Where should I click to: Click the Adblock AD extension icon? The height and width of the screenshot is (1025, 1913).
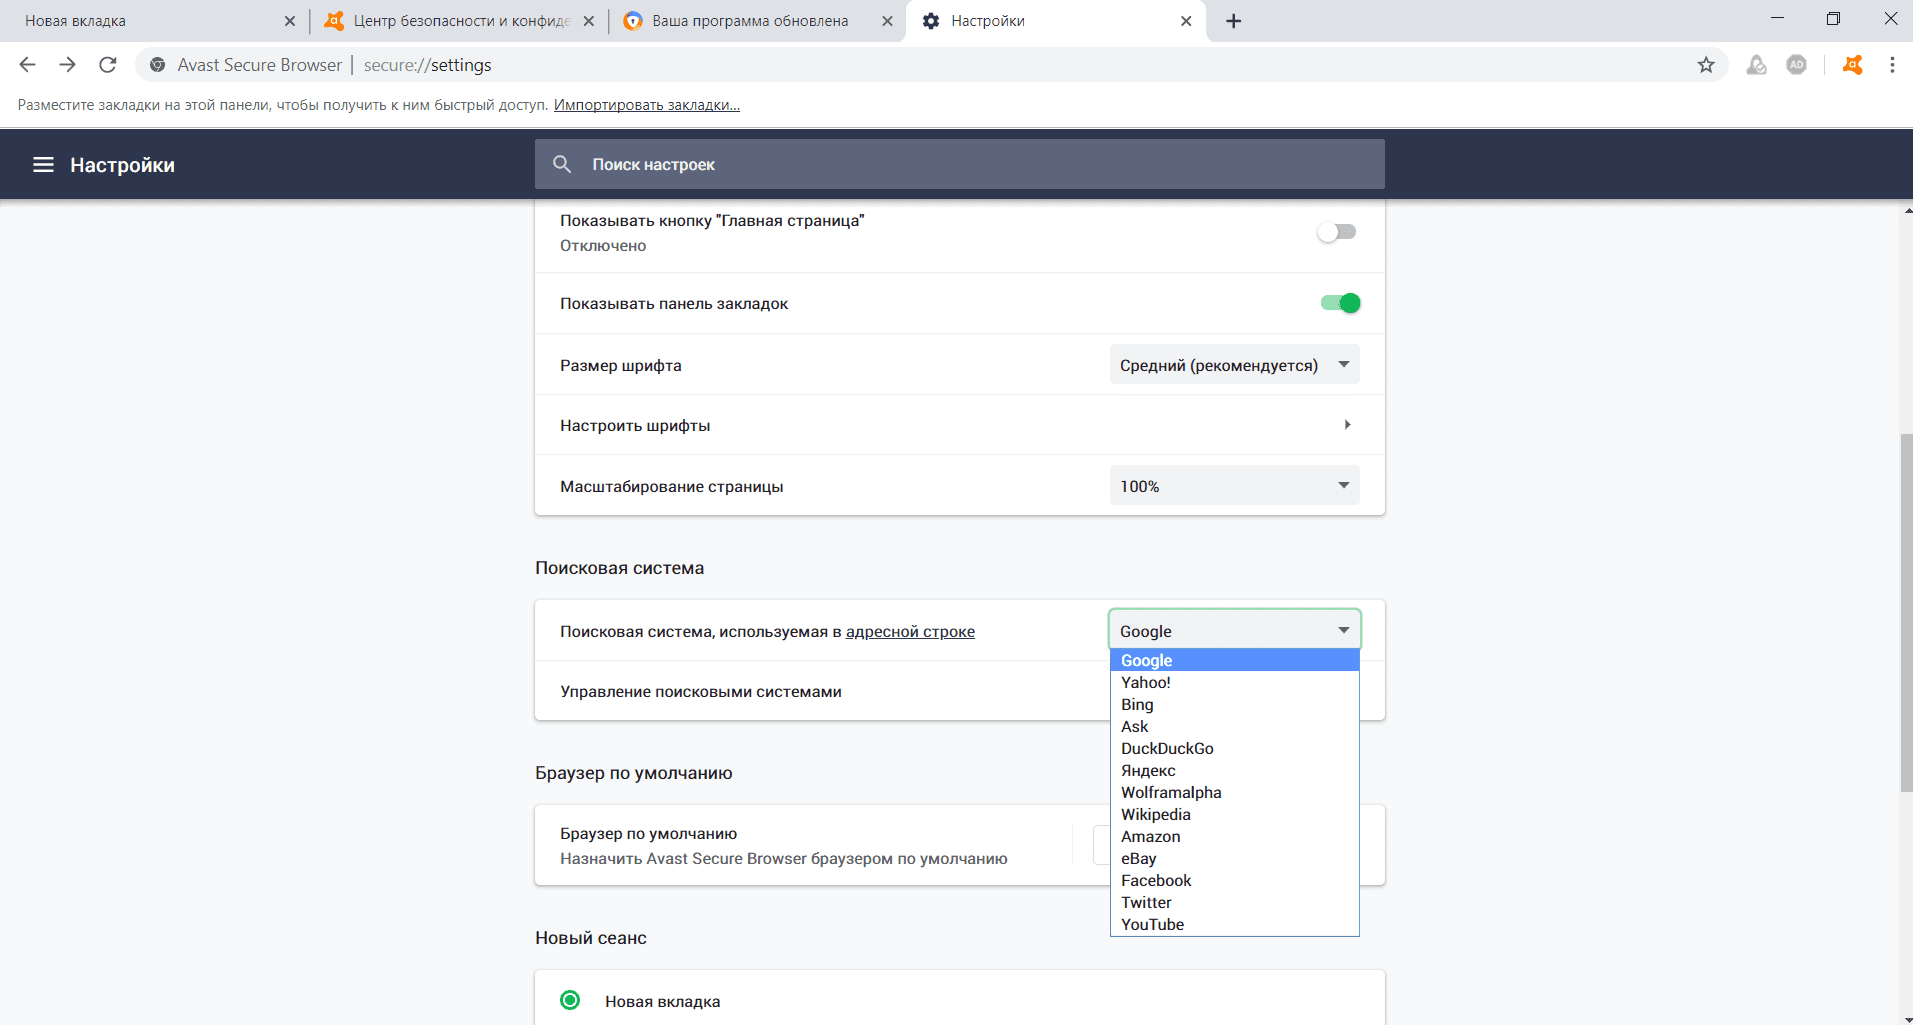point(1797,65)
